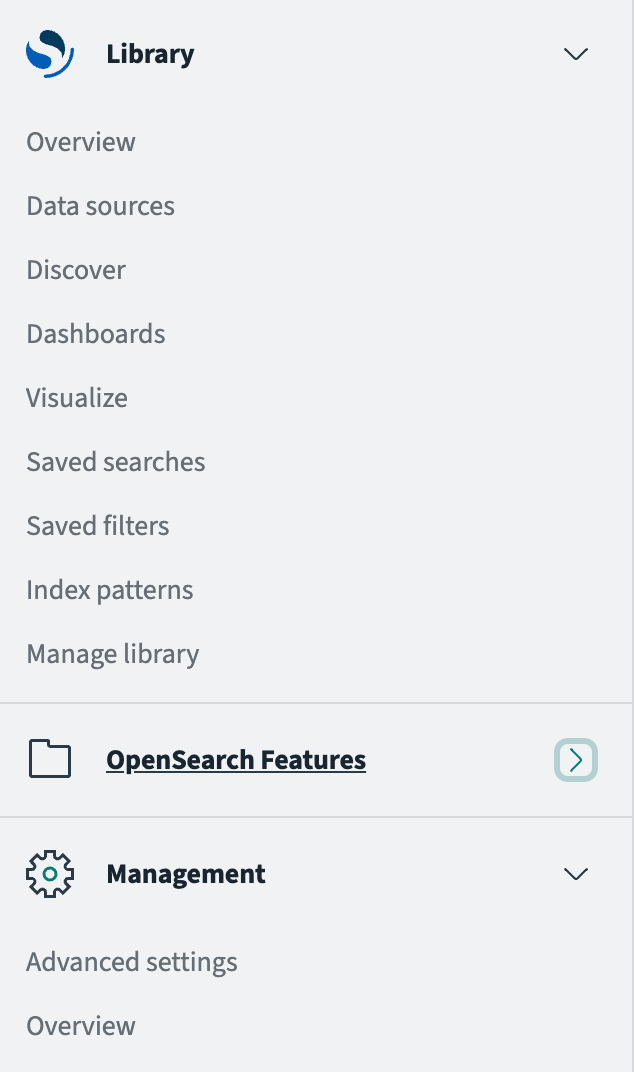Collapse the Library section using its chevron

coord(575,55)
